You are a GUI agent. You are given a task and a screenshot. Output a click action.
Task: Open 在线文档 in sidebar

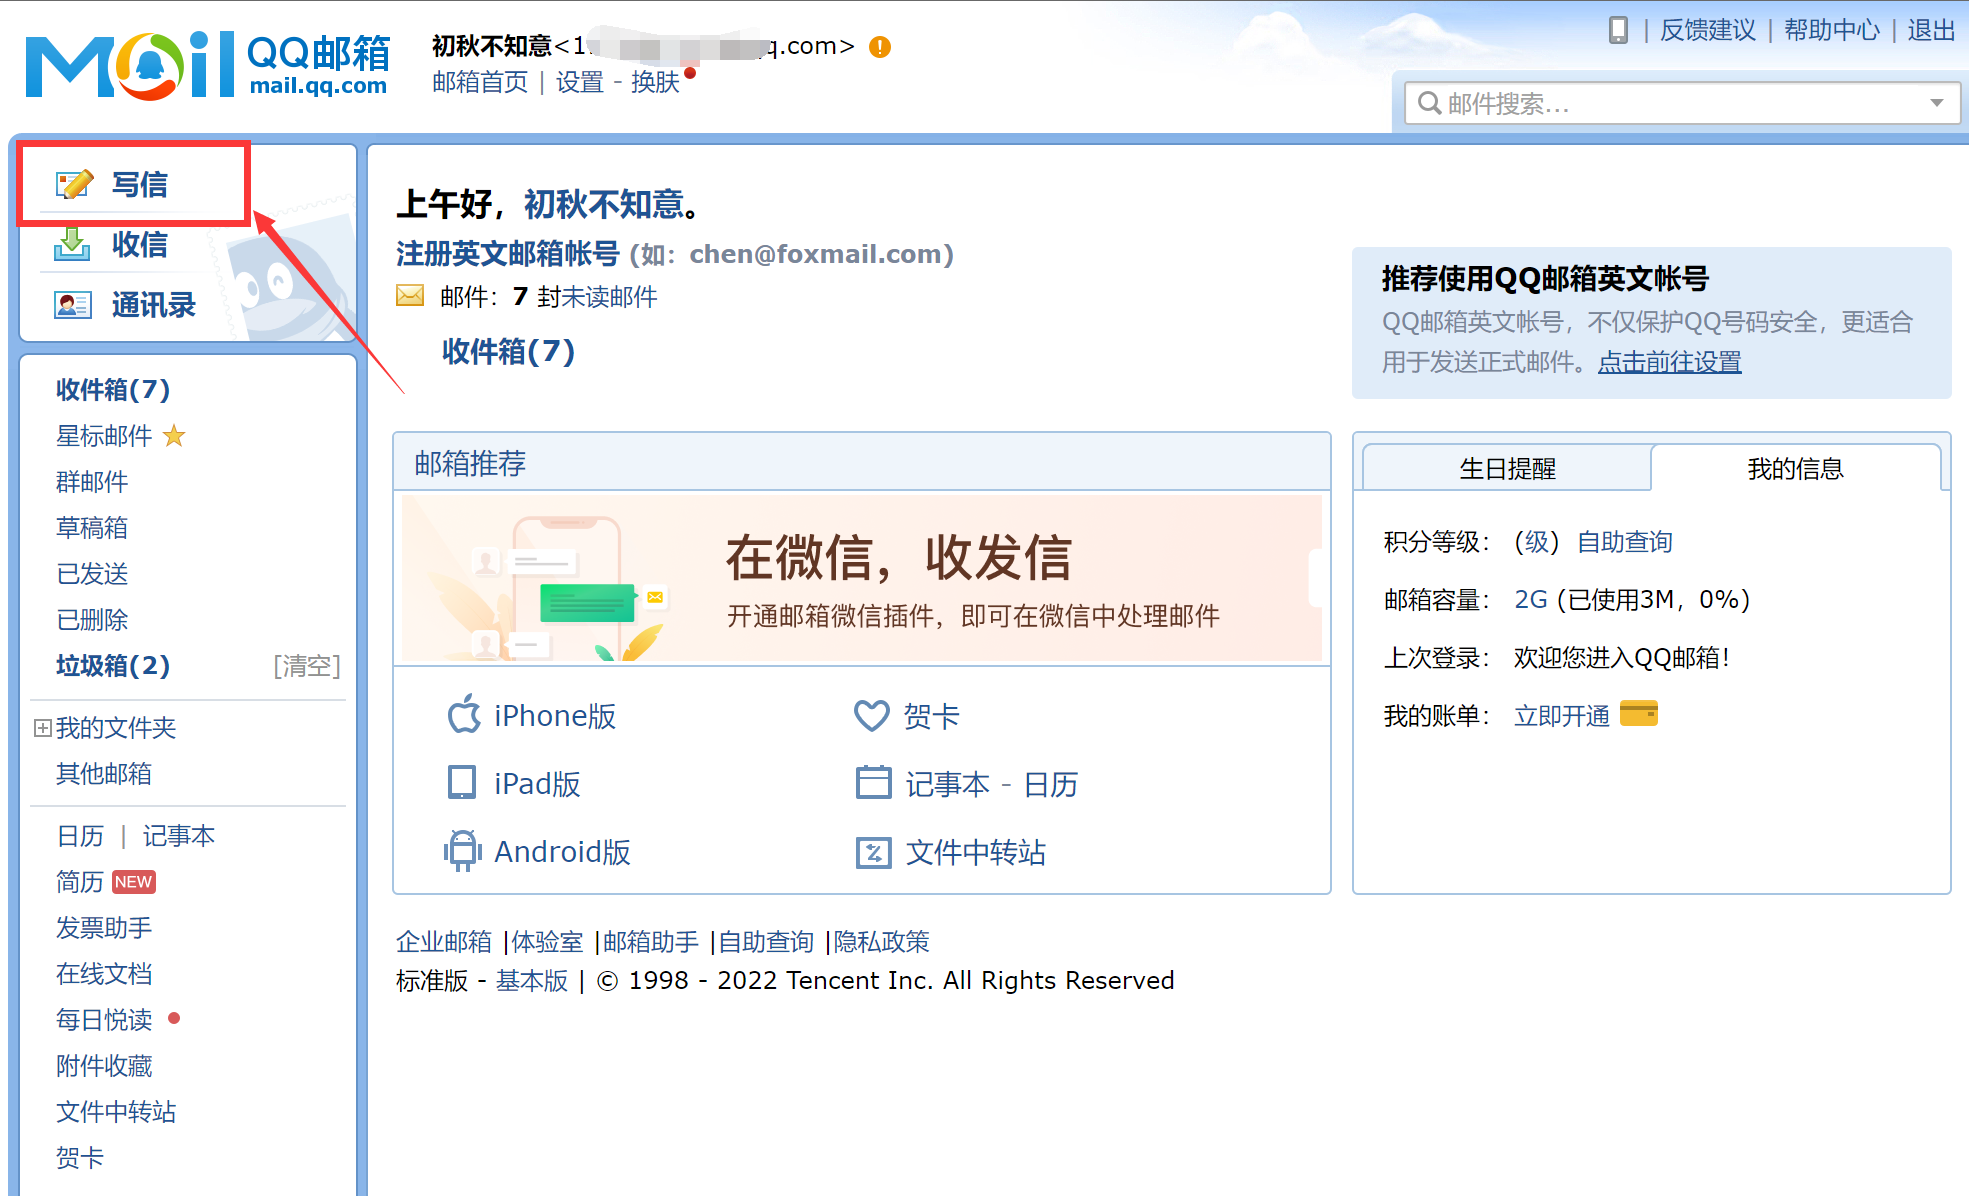(x=104, y=974)
